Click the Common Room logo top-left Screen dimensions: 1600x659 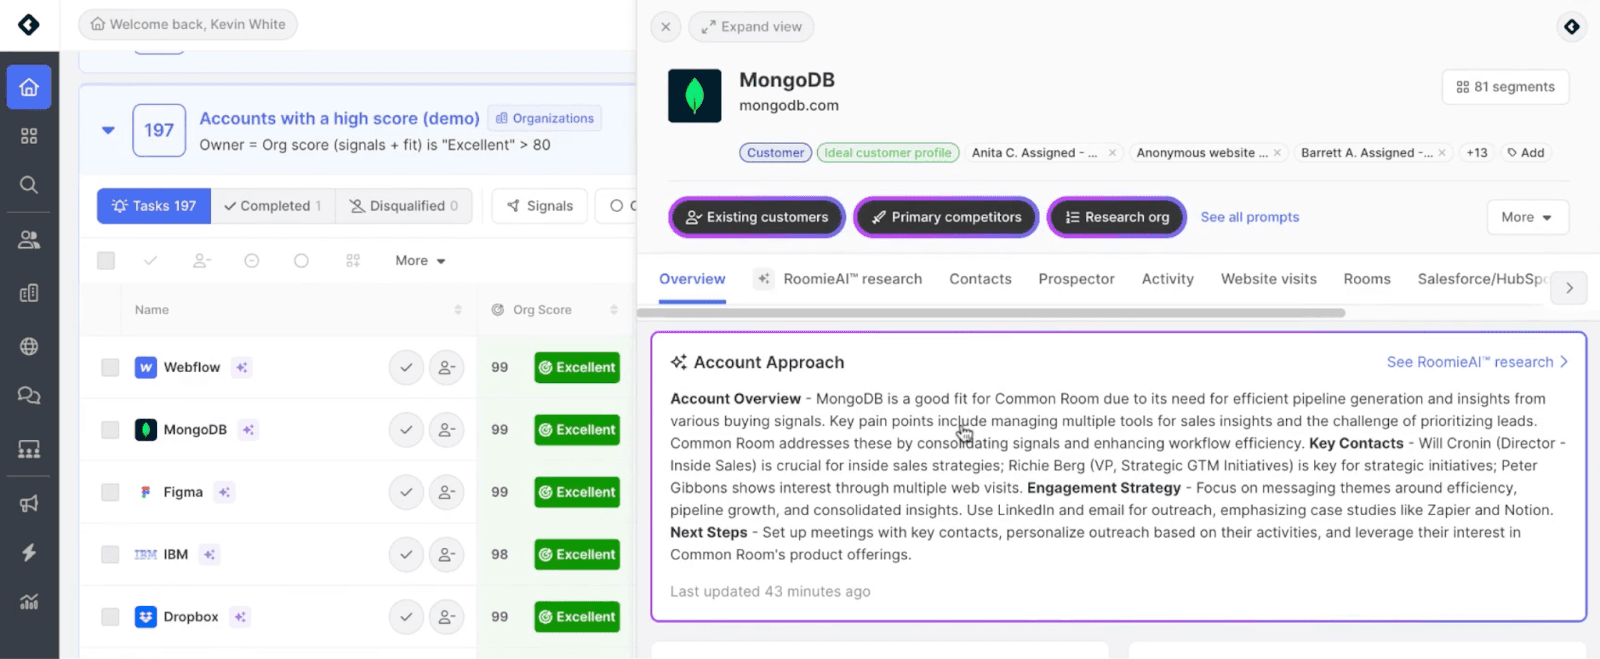click(x=29, y=24)
